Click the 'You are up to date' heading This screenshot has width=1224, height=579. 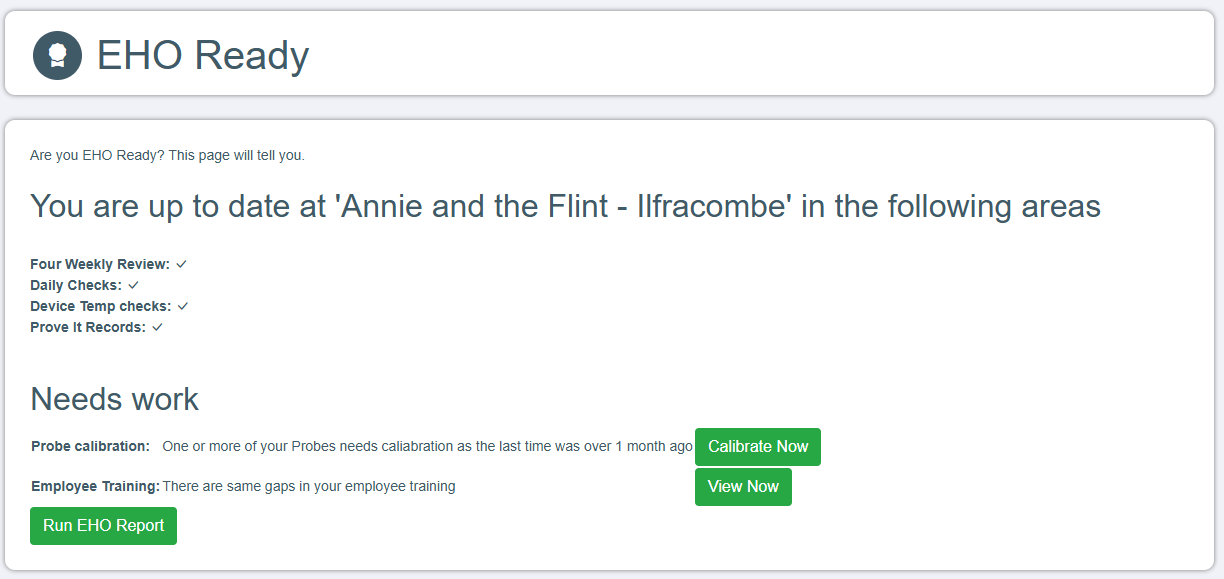[x=565, y=206]
